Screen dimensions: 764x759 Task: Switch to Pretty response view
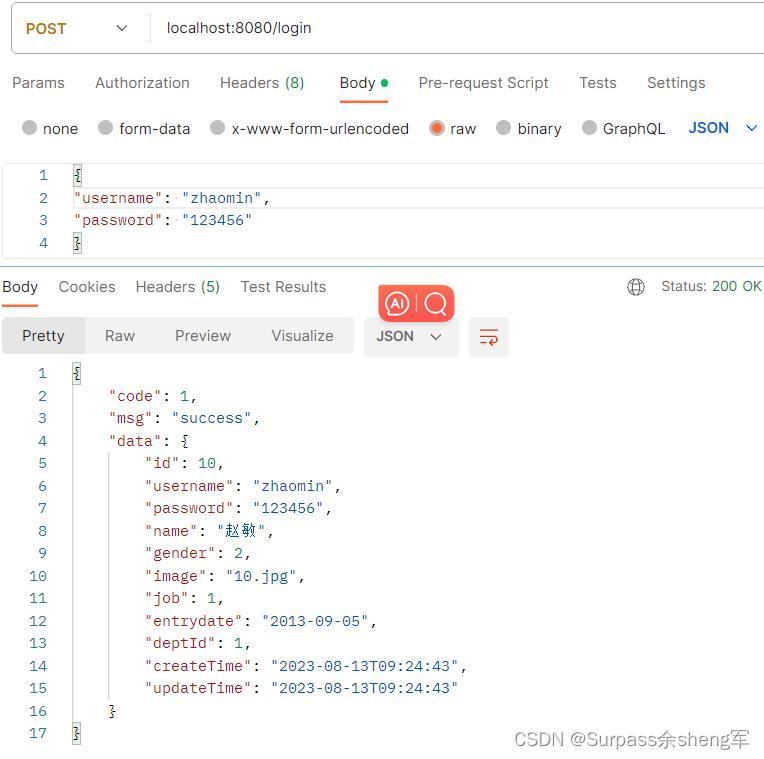click(43, 336)
